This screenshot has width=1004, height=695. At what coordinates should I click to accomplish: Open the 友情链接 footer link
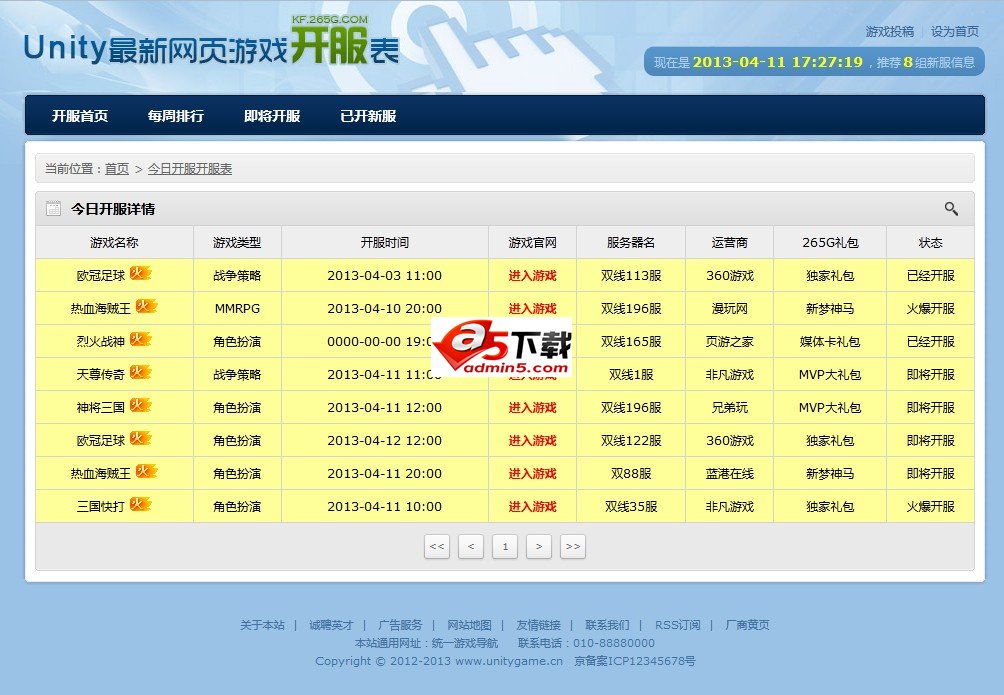pyautogui.click(x=538, y=625)
